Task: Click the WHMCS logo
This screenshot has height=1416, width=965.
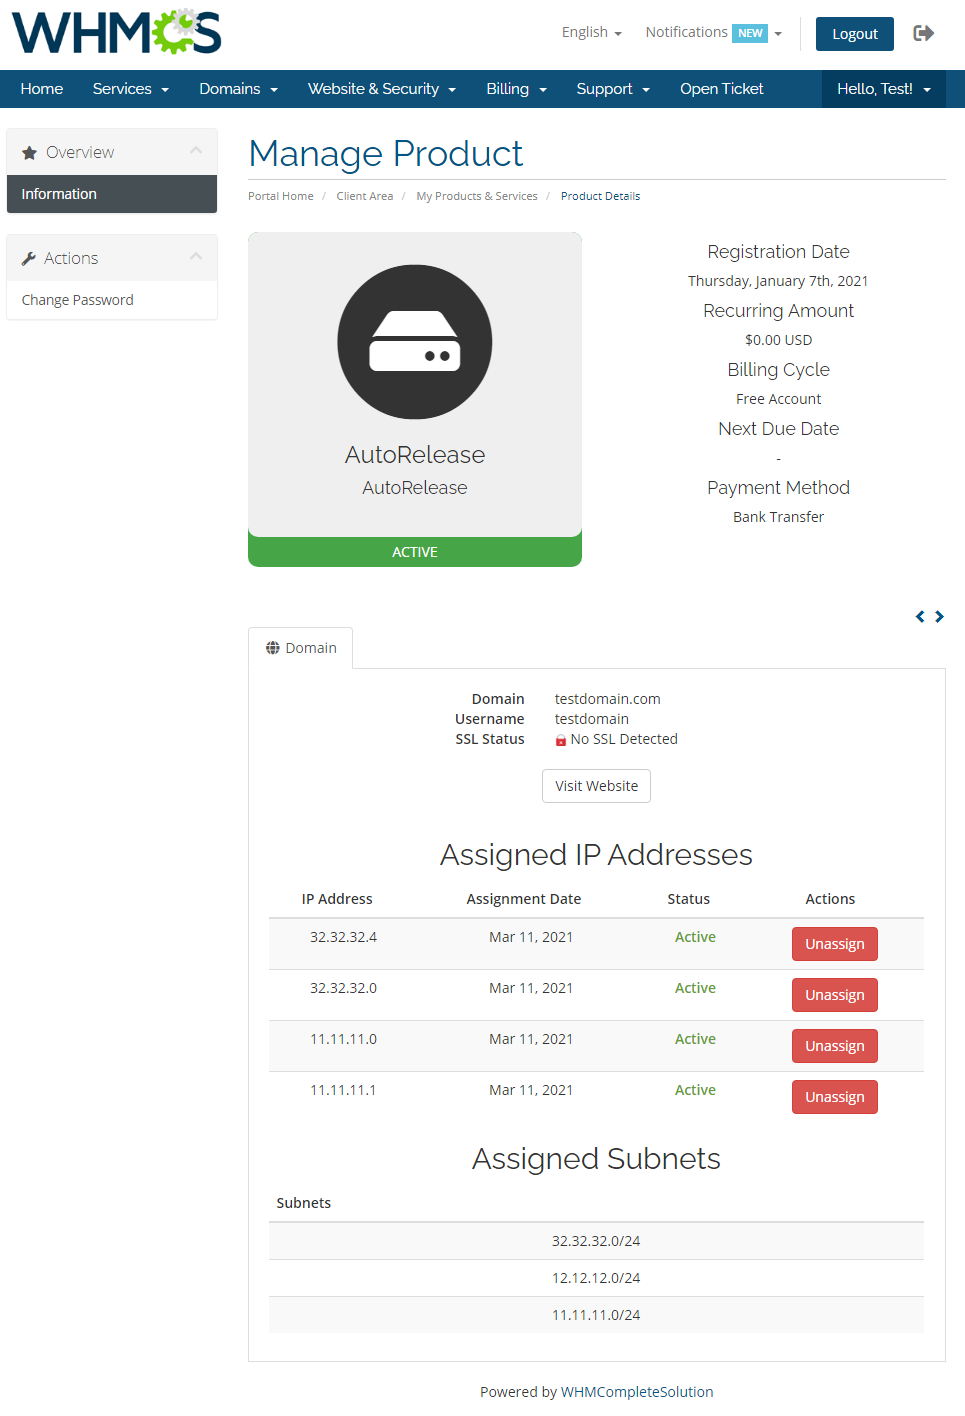Action: [x=116, y=33]
